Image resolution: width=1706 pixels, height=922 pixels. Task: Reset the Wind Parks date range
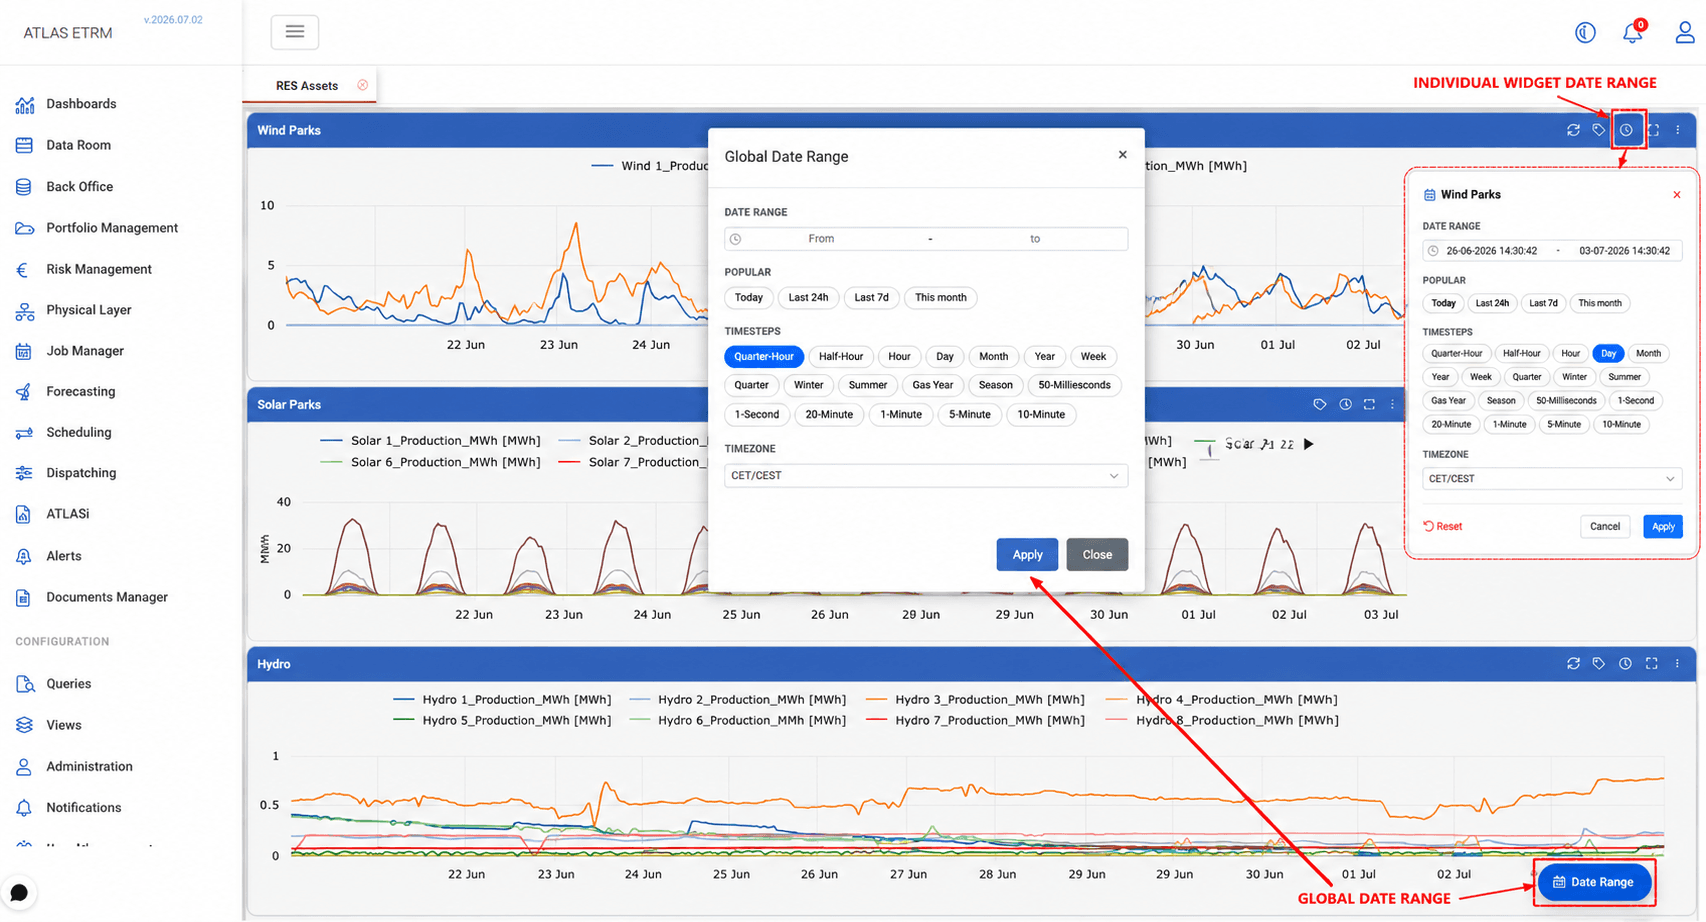(x=1443, y=526)
